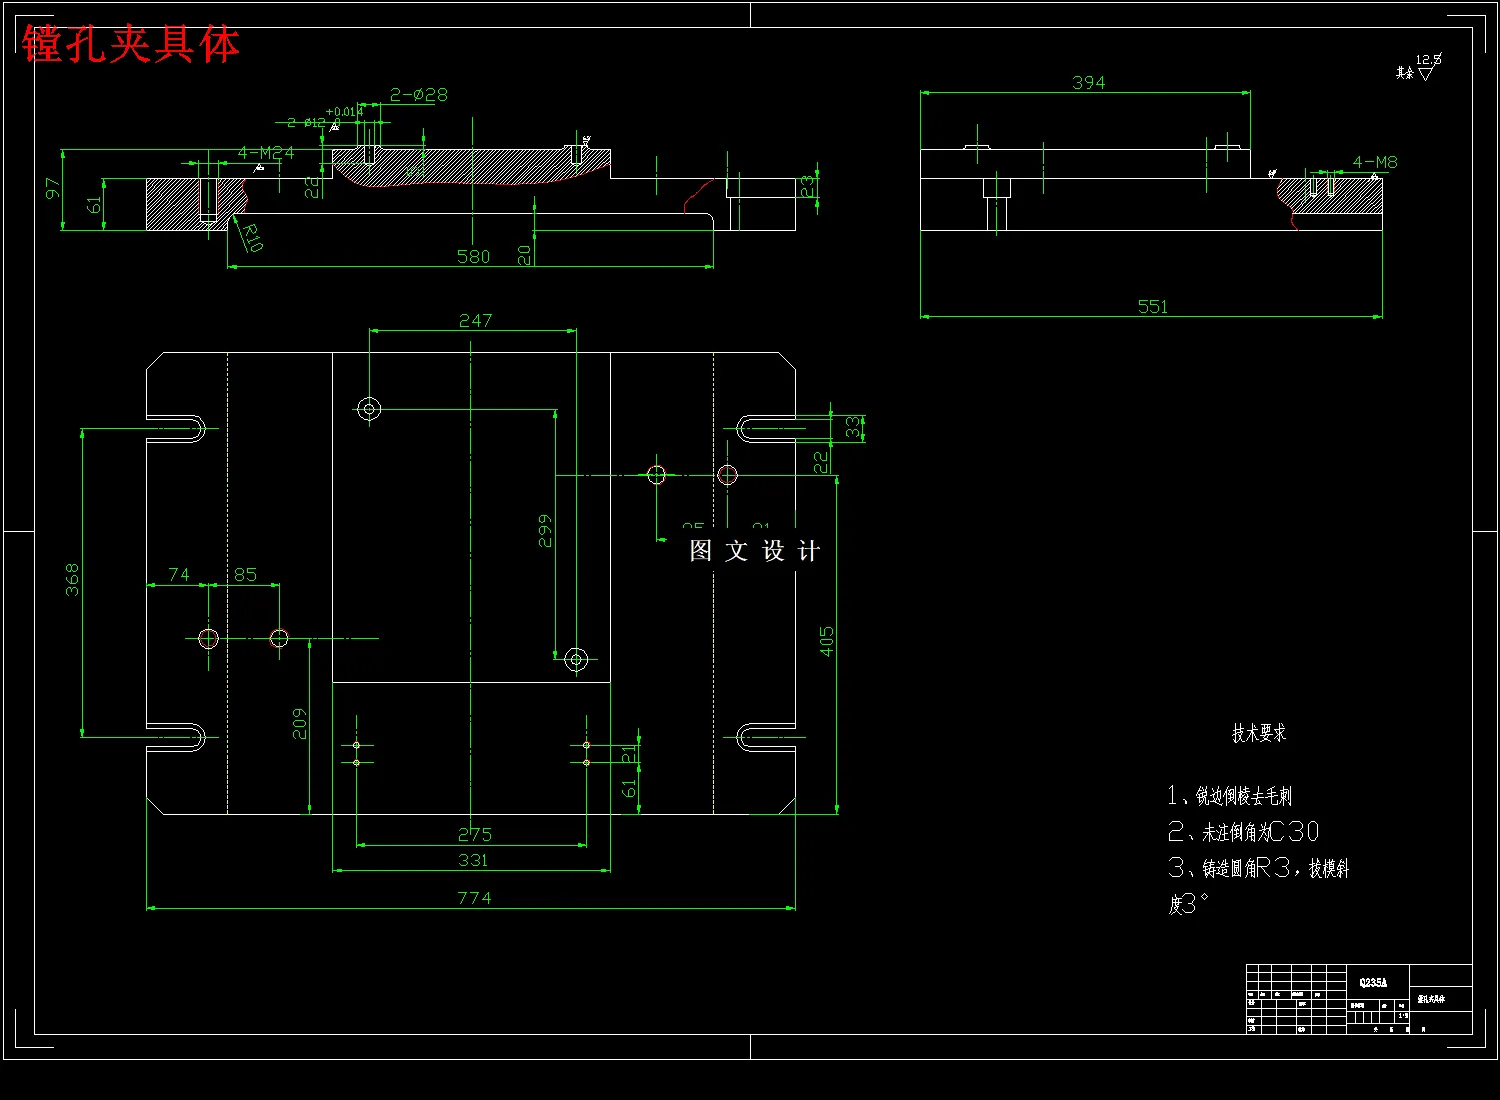
Task: Select the 331 width dimension
Action: point(473,860)
